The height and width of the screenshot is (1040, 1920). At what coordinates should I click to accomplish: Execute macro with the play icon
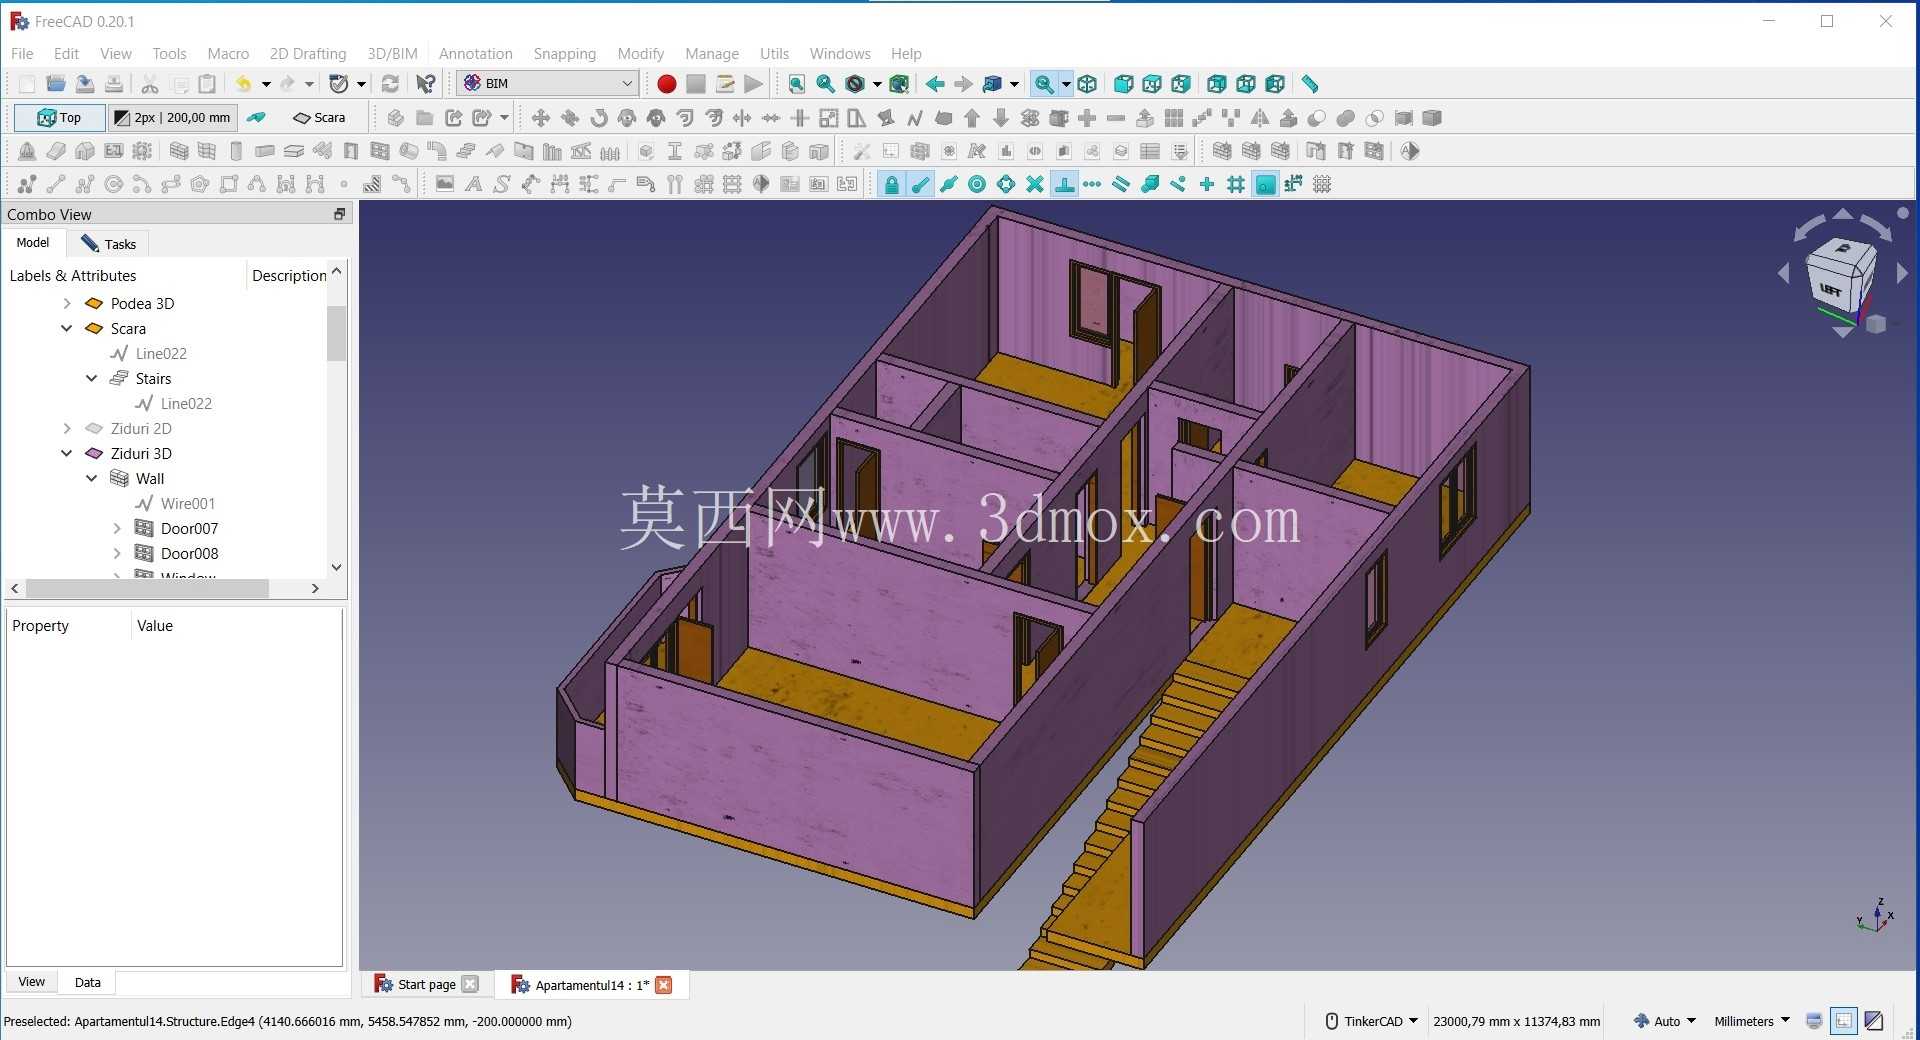[754, 84]
